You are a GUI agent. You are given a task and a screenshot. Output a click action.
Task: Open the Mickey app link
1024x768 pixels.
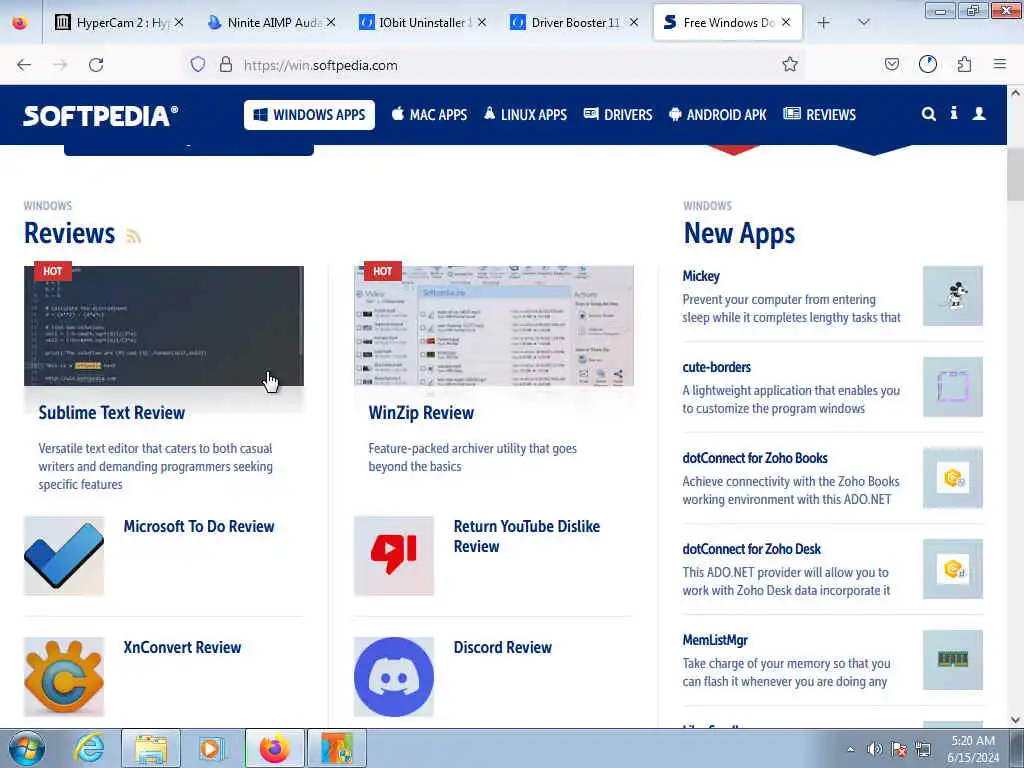(701, 276)
